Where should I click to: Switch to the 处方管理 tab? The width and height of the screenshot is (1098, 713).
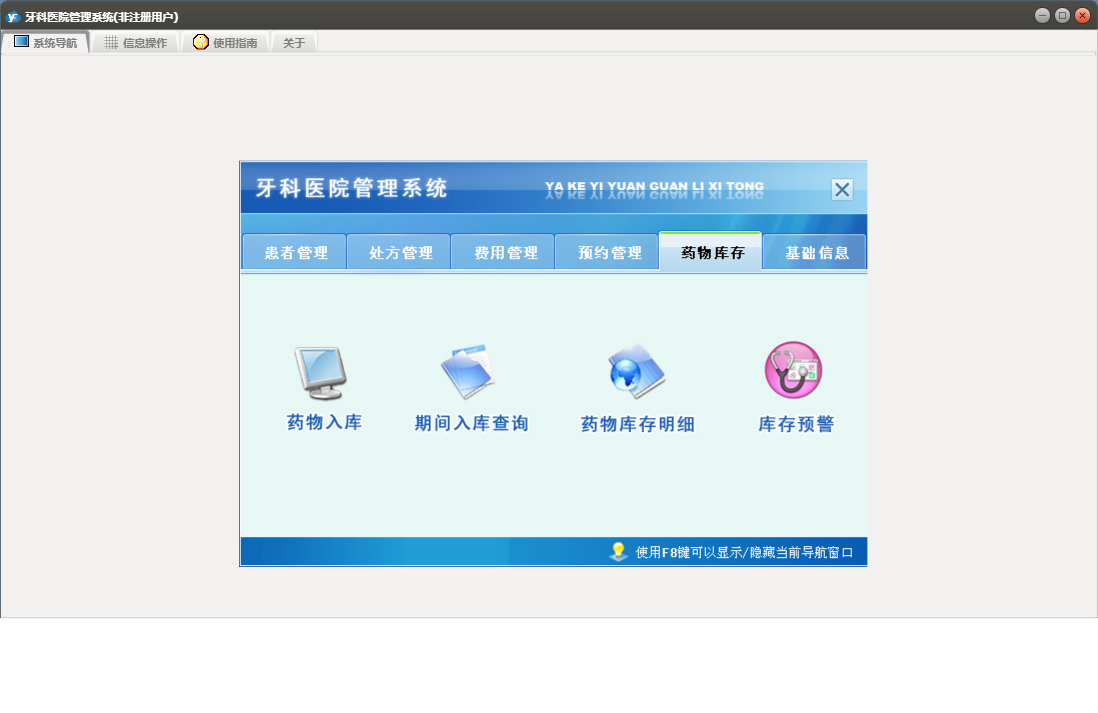pos(400,252)
